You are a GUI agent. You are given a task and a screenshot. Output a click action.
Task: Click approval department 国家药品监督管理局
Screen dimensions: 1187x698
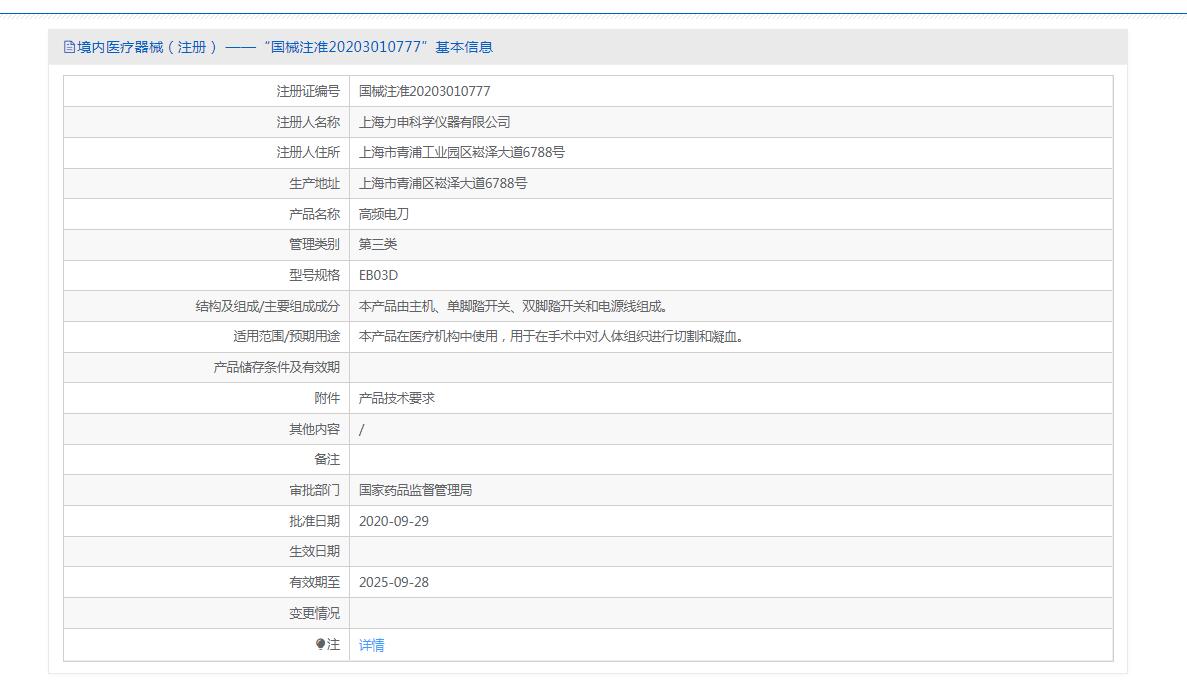pos(416,490)
